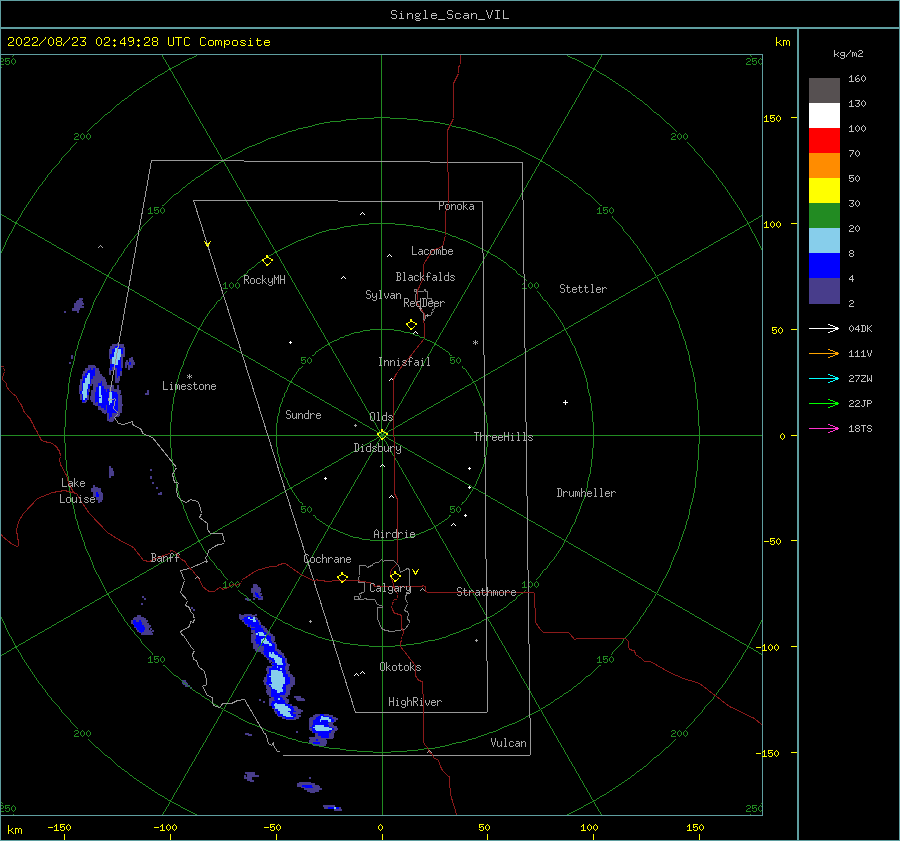Click the yellow diamond marker inside Calgary
900x841 pixels.
(395, 576)
